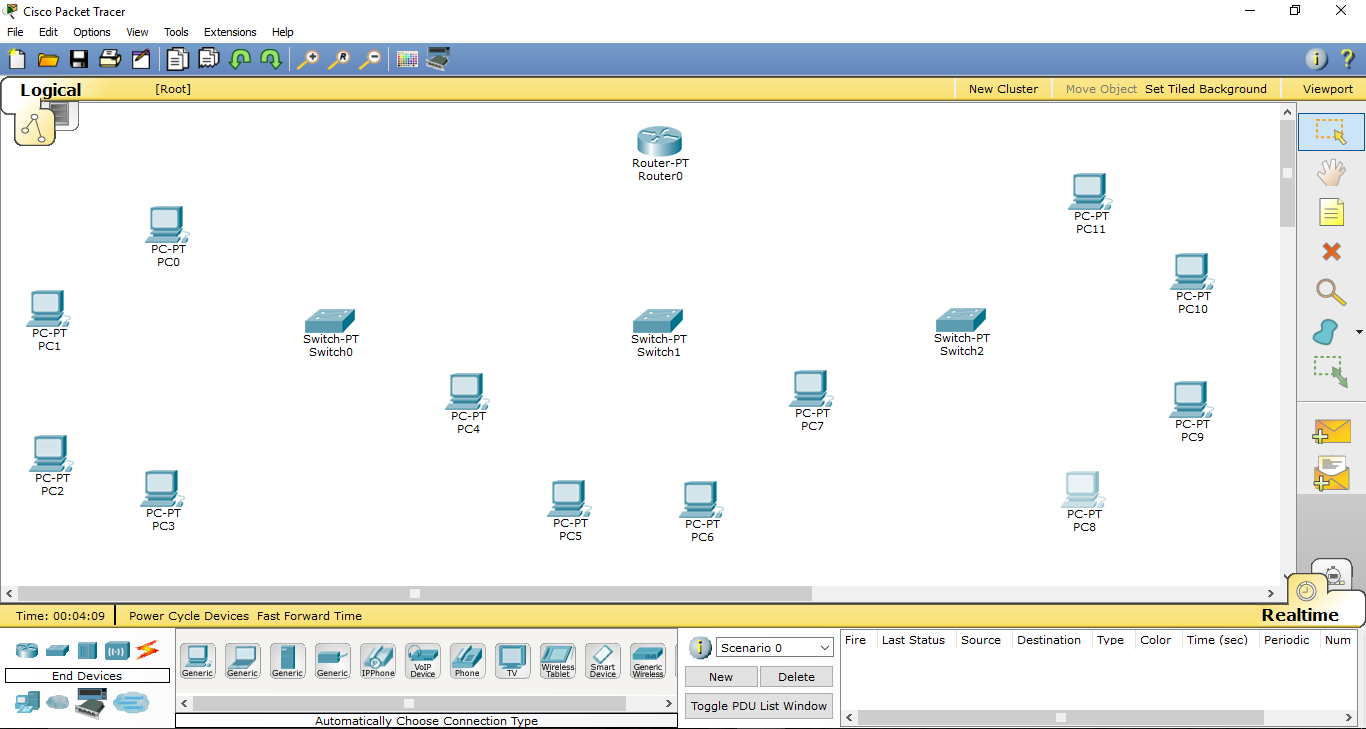Open the Custom Devices Dialog icon
The width and height of the screenshot is (1366, 729).
click(438, 59)
